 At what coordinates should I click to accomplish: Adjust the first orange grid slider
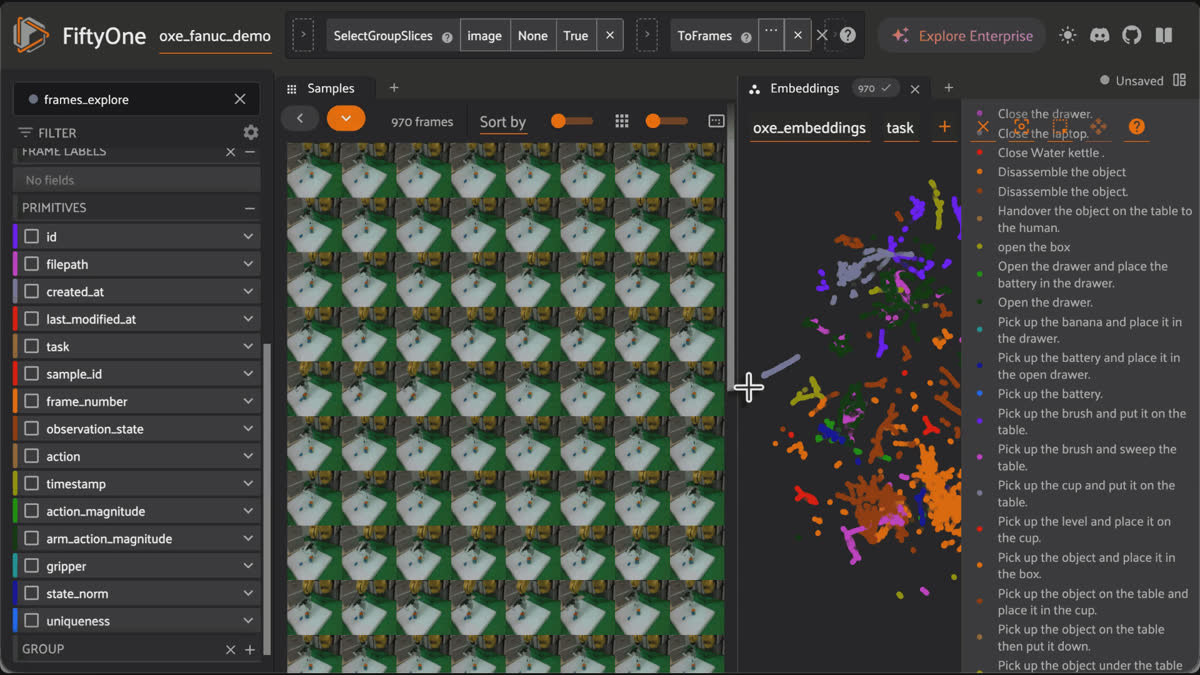(573, 121)
